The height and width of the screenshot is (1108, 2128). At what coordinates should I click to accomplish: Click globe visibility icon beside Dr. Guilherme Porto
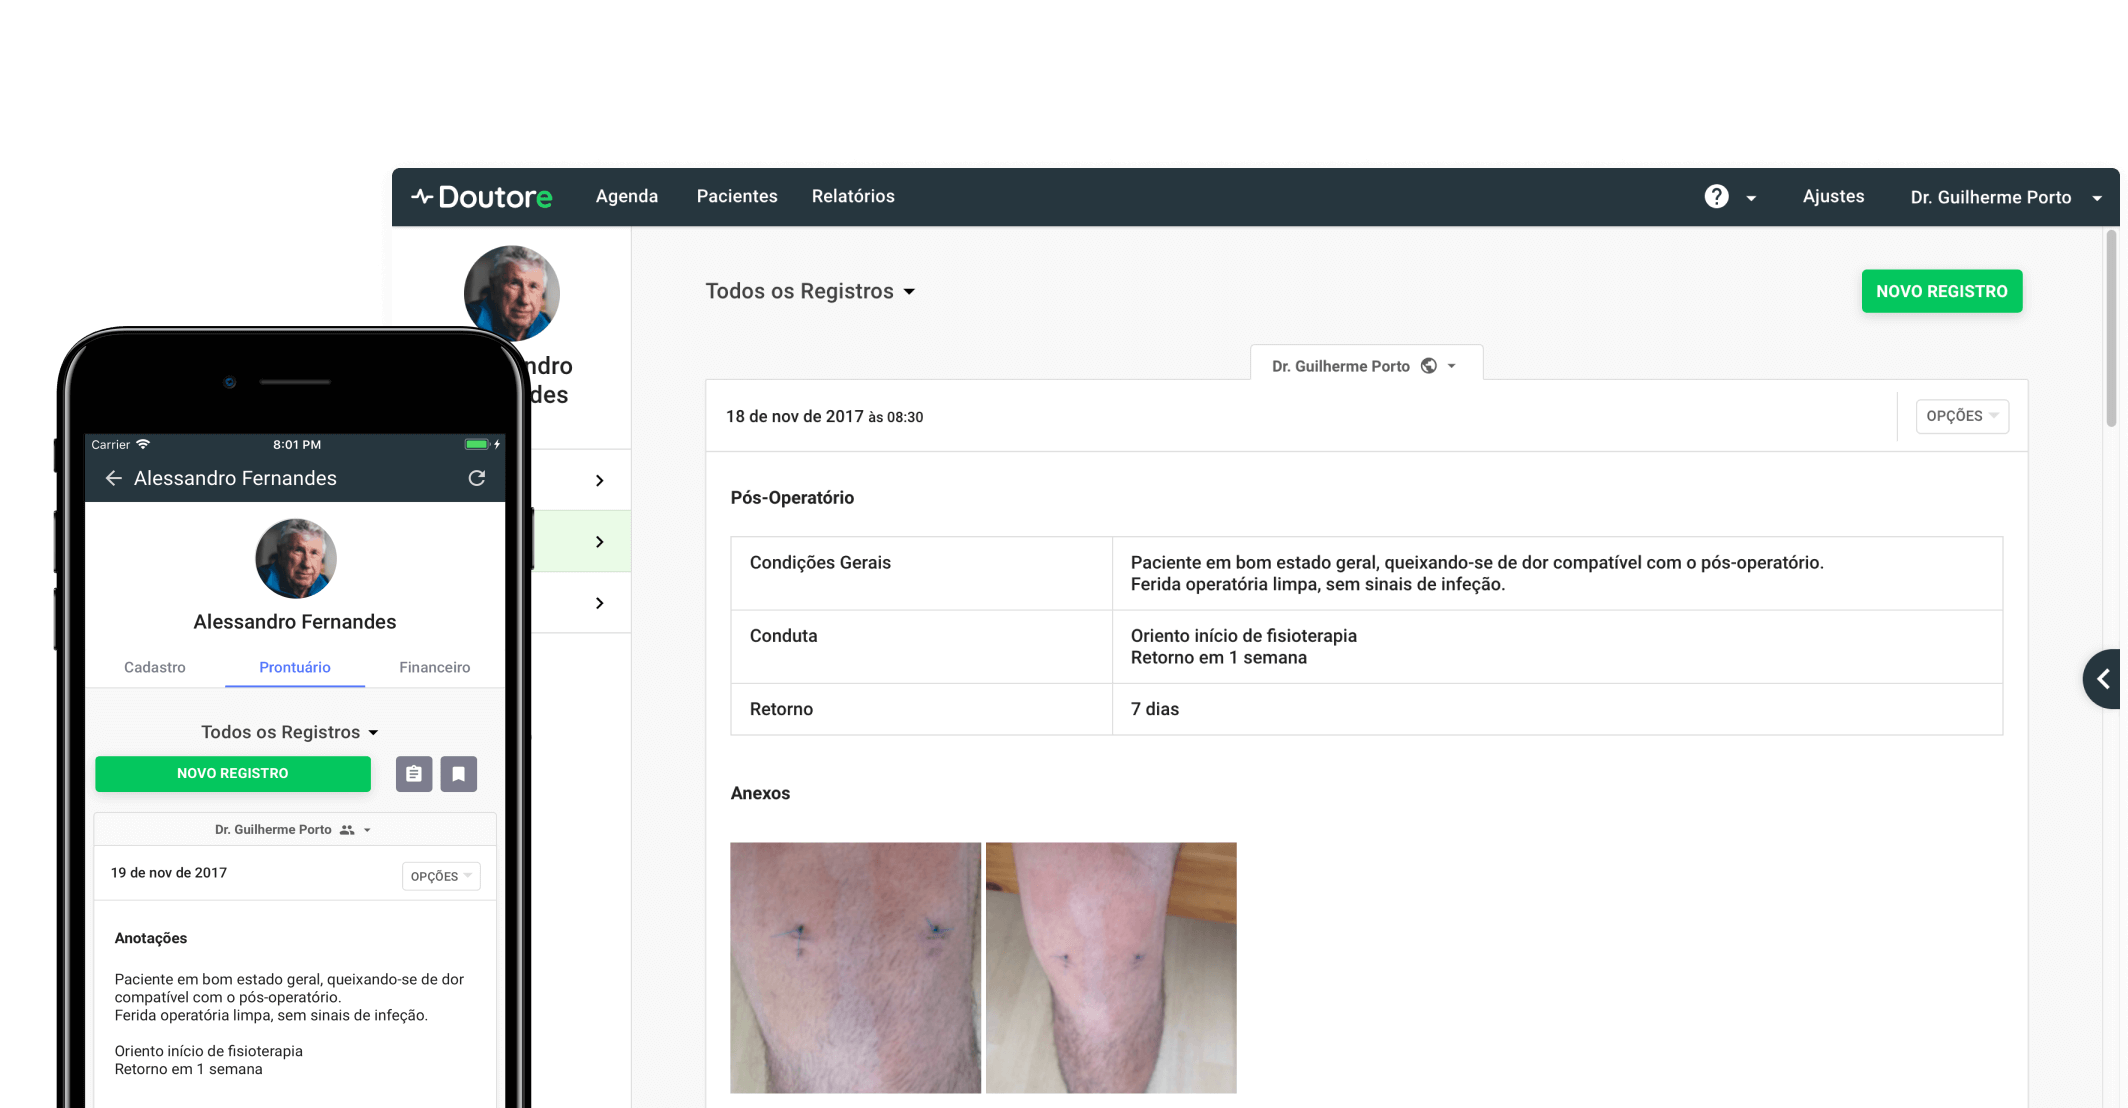click(1429, 366)
